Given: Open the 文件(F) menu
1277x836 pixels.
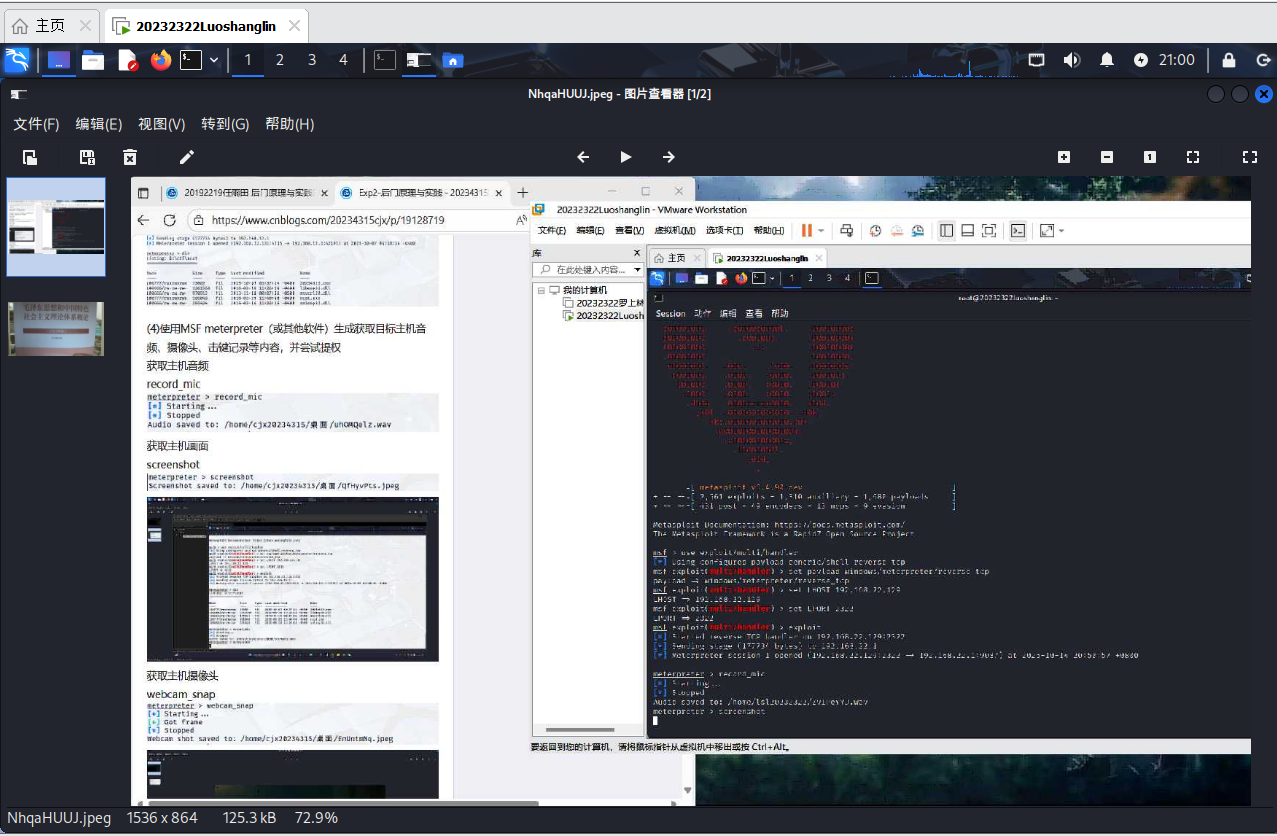Looking at the screenshot, I should [x=36, y=124].
